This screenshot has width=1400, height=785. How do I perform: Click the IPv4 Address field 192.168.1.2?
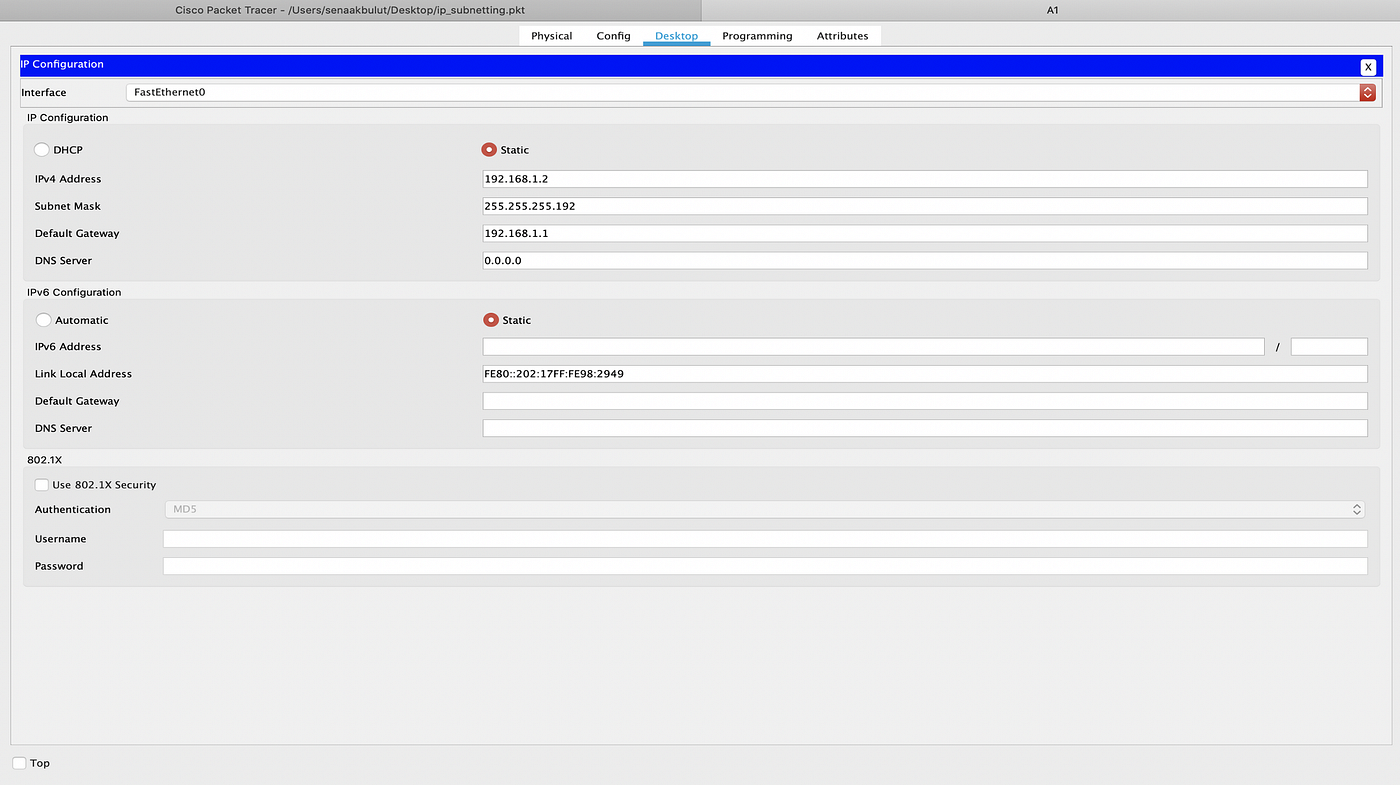925,179
